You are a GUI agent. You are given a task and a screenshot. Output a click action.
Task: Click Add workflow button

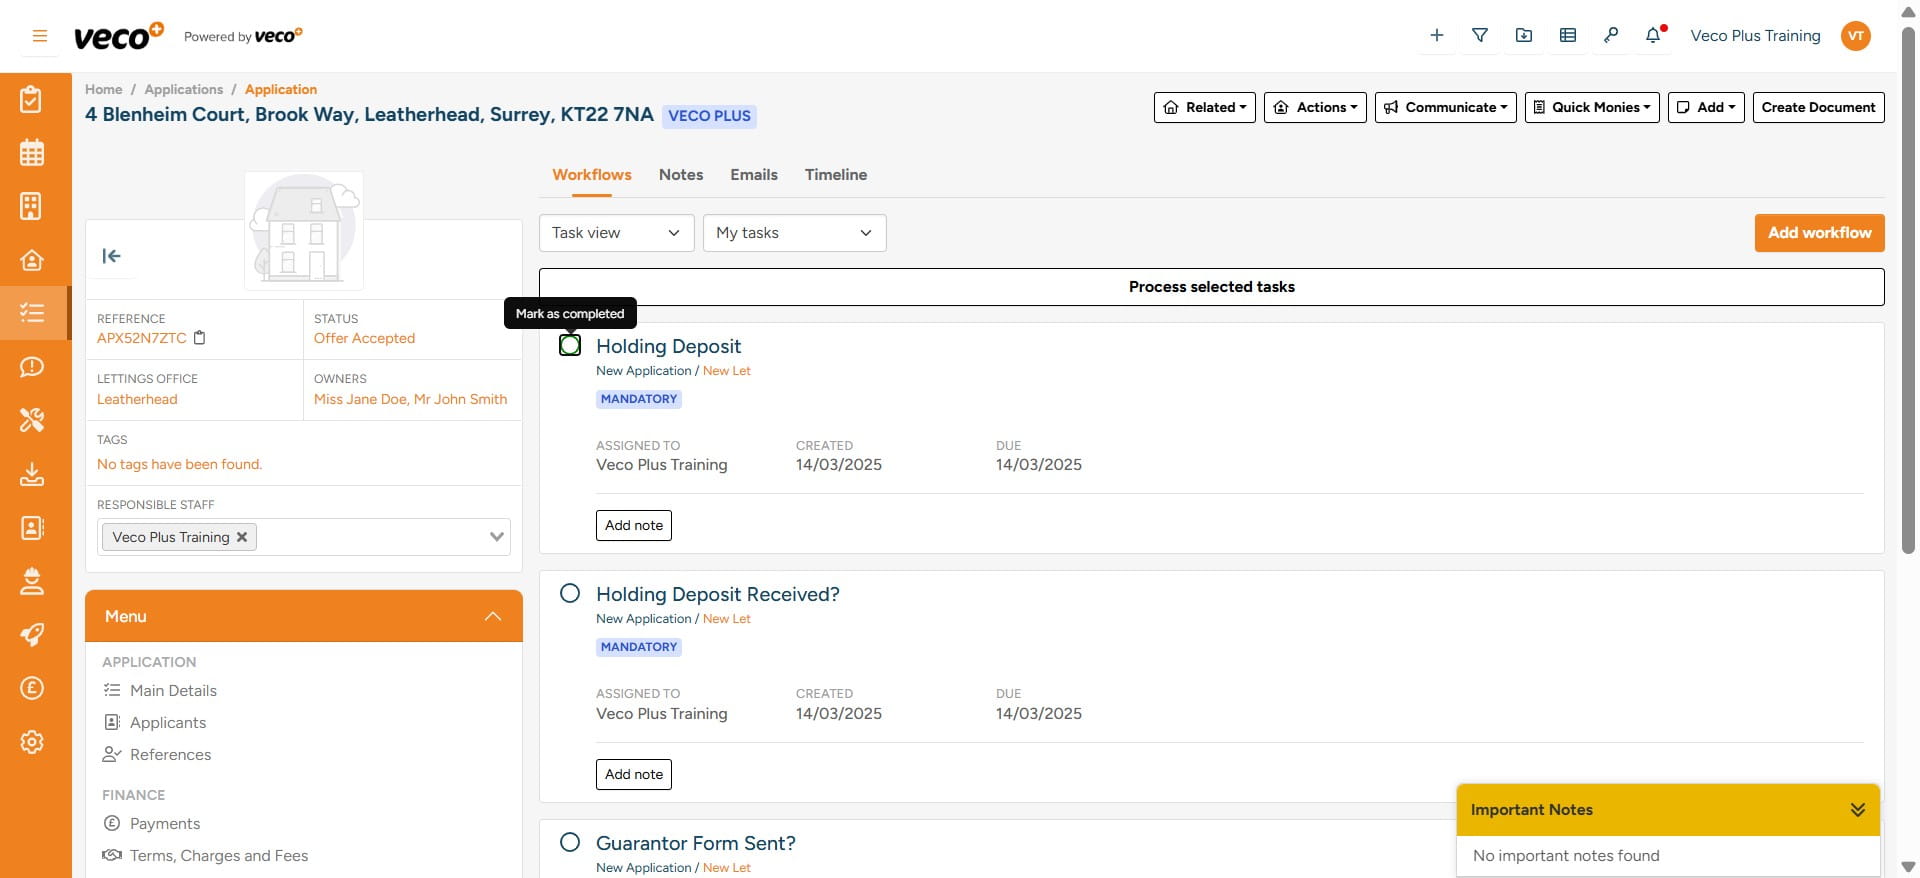click(x=1820, y=233)
